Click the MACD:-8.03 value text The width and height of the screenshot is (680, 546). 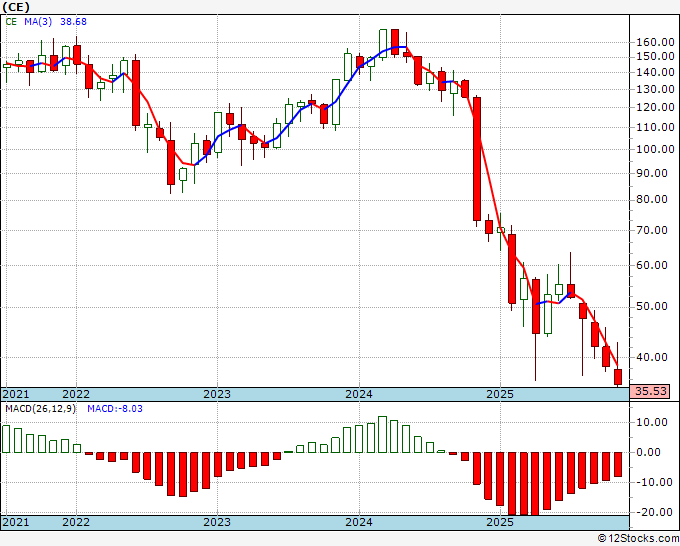115,409
